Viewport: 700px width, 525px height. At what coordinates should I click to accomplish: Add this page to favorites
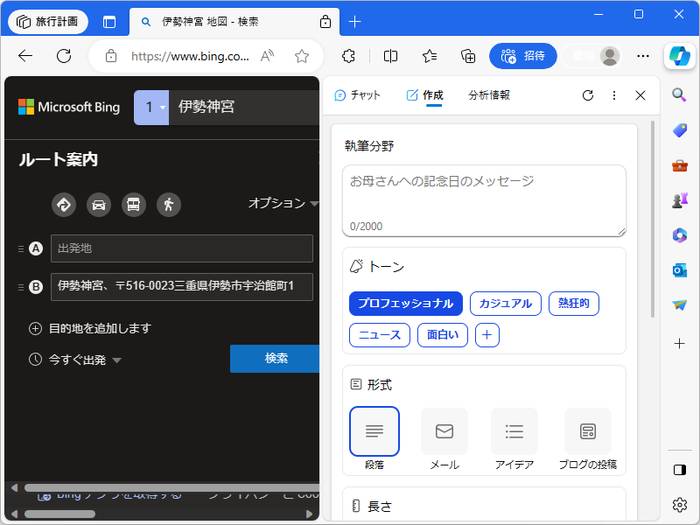click(302, 56)
